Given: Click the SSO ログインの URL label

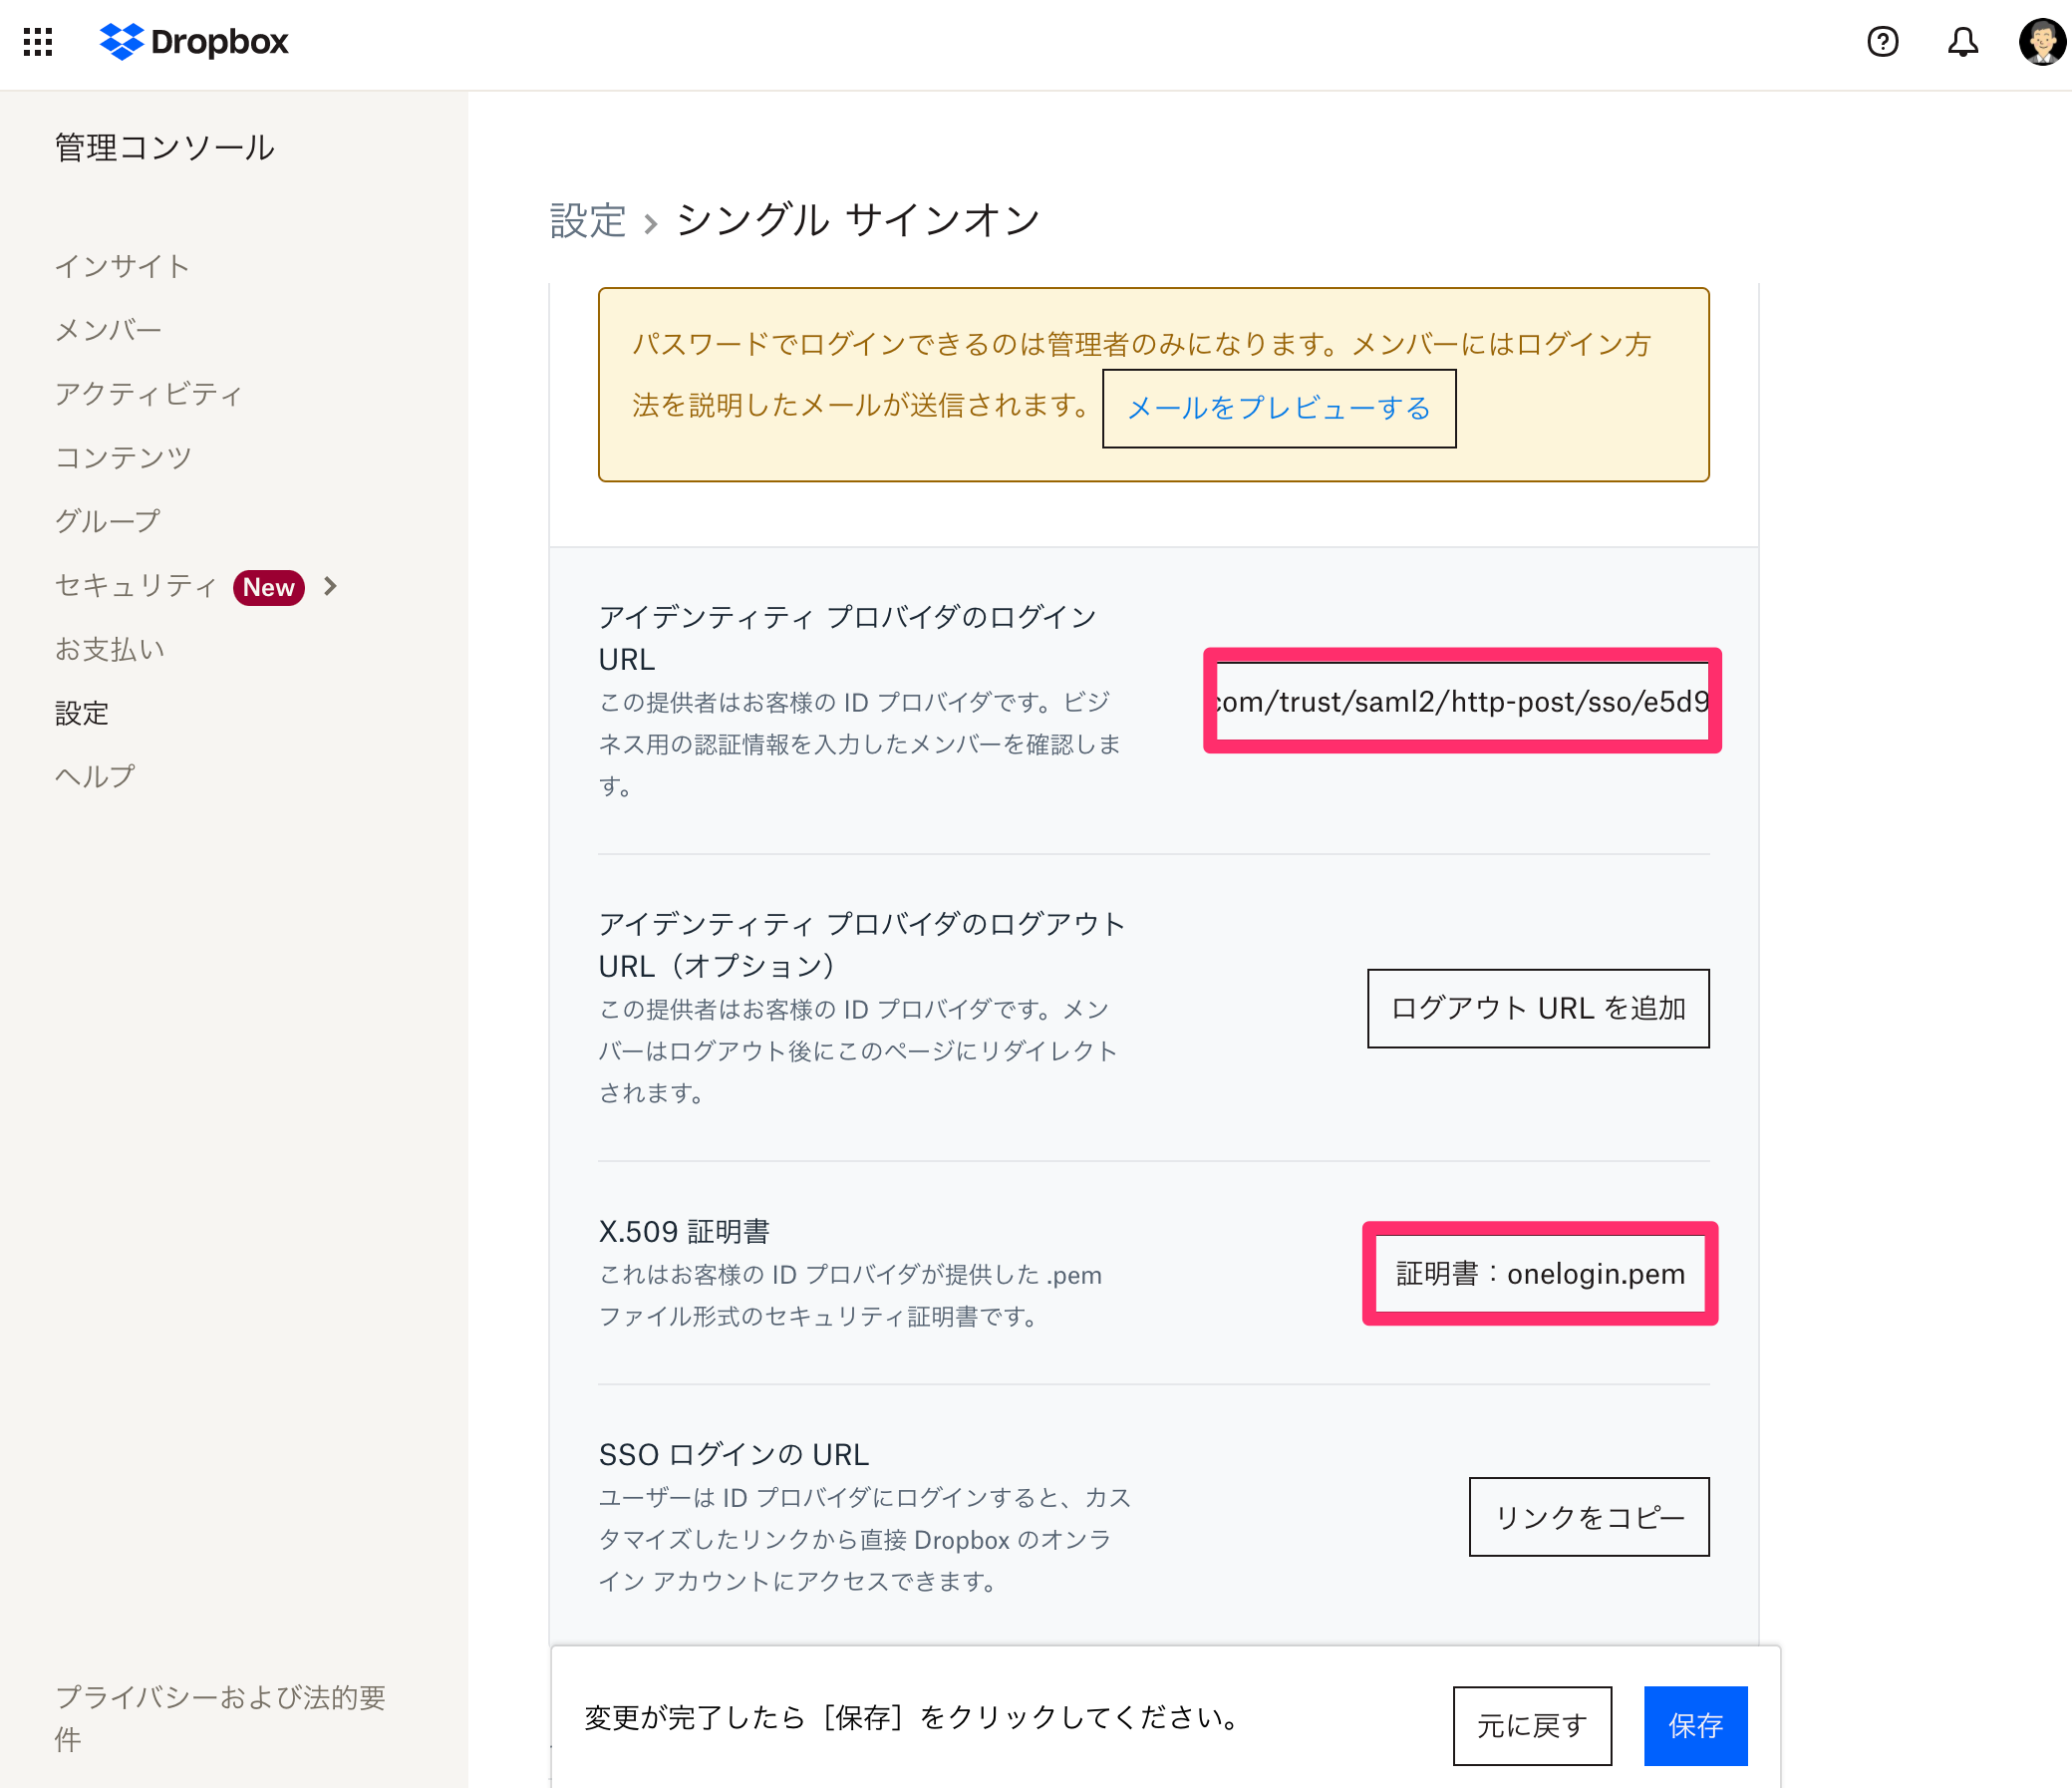Looking at the screenshot, I should click(734, 1454).
